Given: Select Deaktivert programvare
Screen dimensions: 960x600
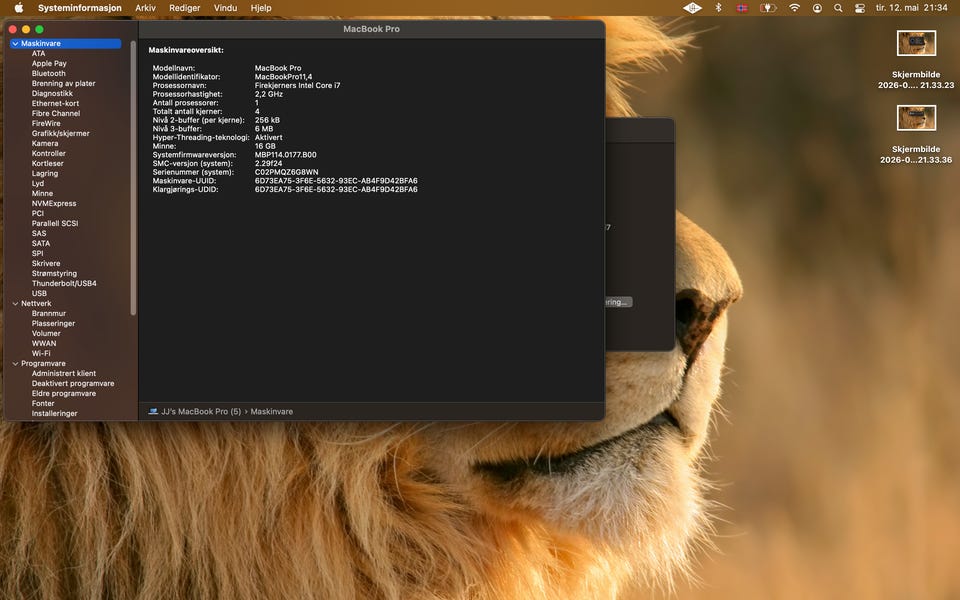Looking at the screenshot, I should [73, 383].
